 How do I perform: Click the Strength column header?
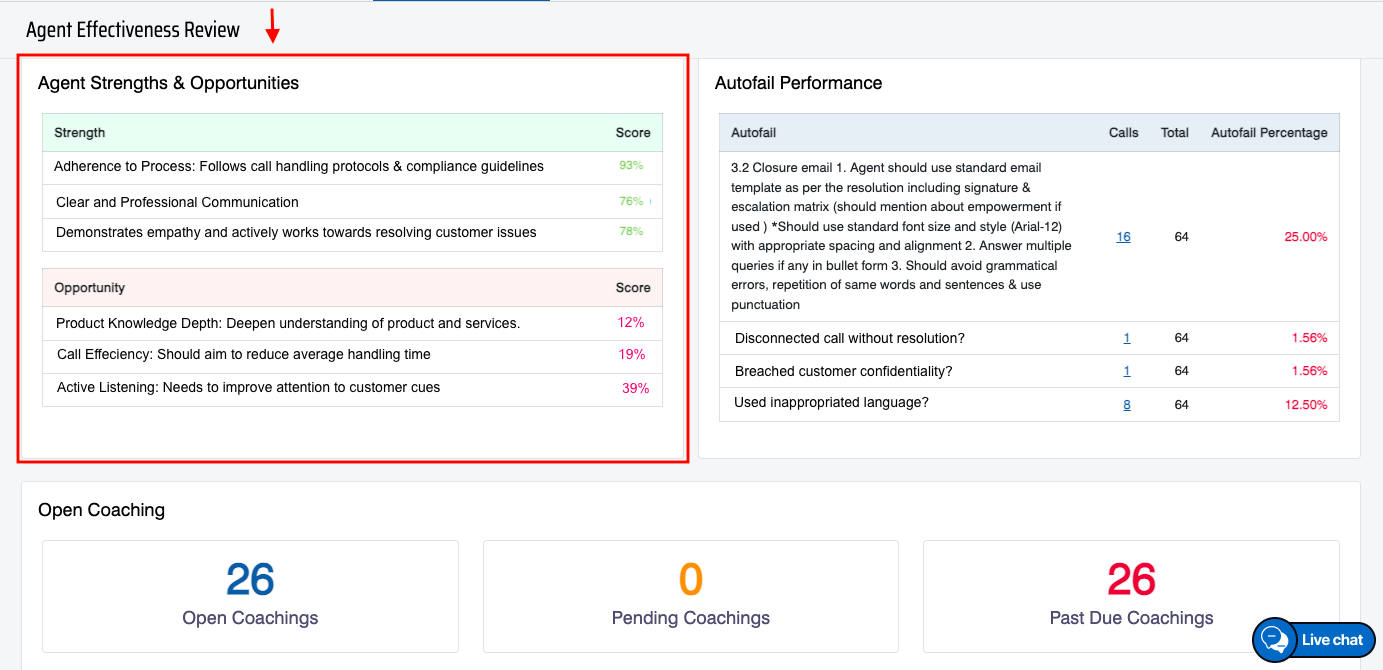[80, 133]
